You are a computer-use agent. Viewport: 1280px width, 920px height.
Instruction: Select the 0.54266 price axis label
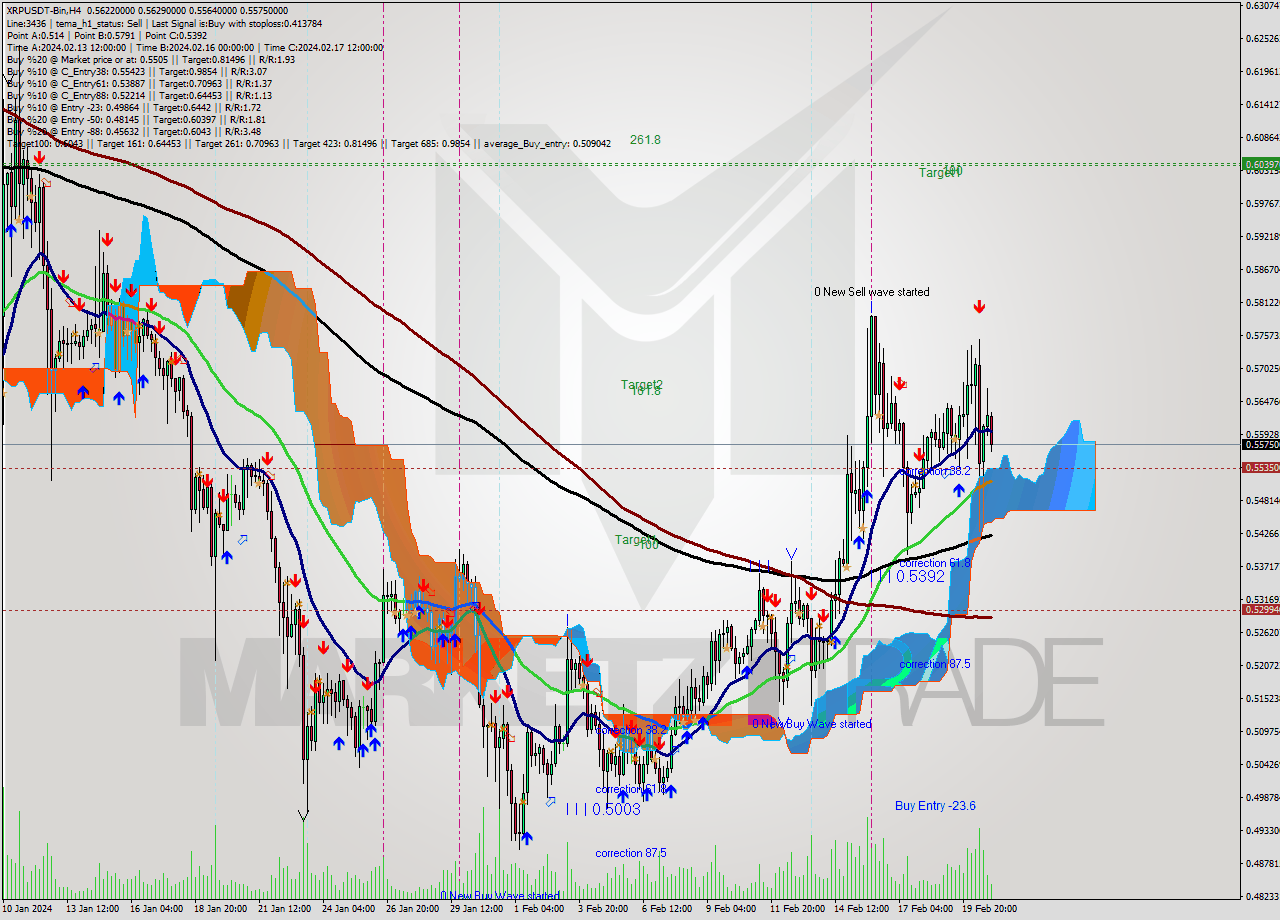1261,534
